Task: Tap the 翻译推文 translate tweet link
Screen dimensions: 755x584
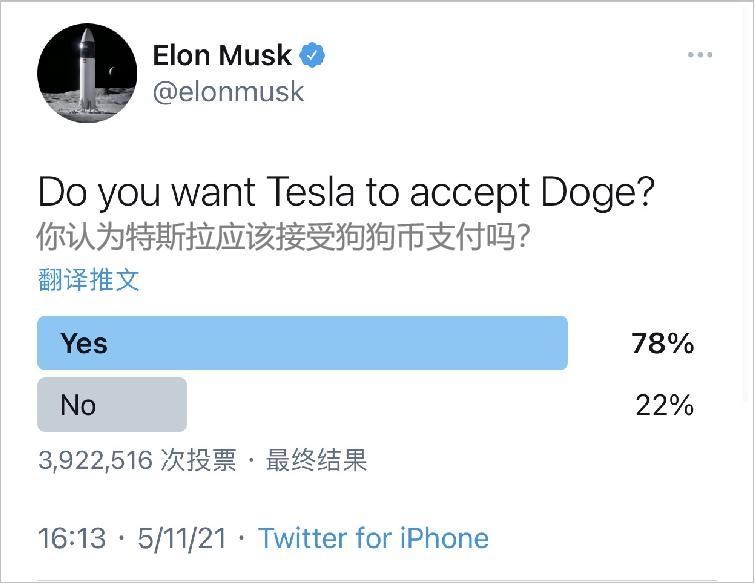Action: pyautogui.click(x=89, y=280)
